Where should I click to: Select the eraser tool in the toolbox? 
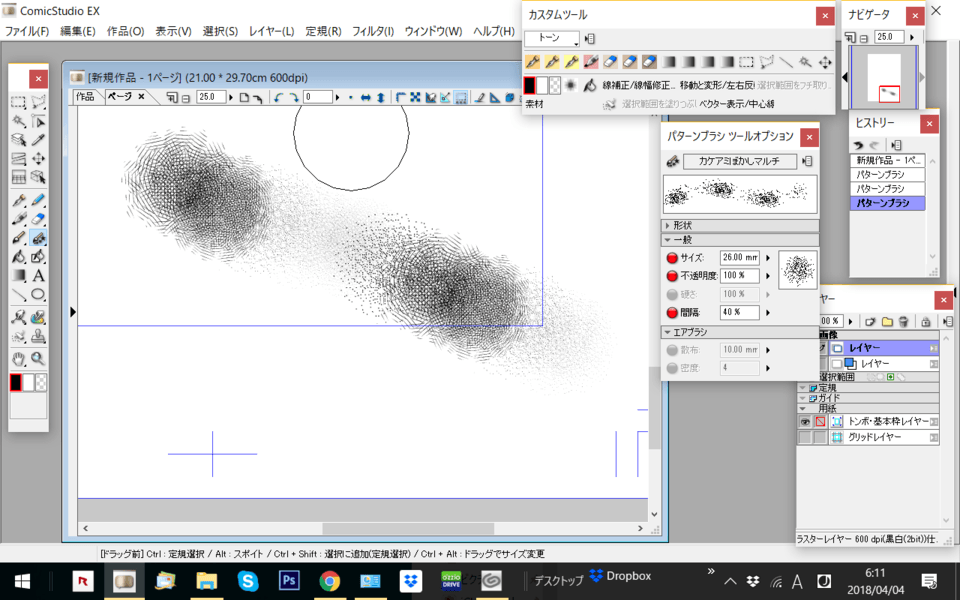[38, 219]
